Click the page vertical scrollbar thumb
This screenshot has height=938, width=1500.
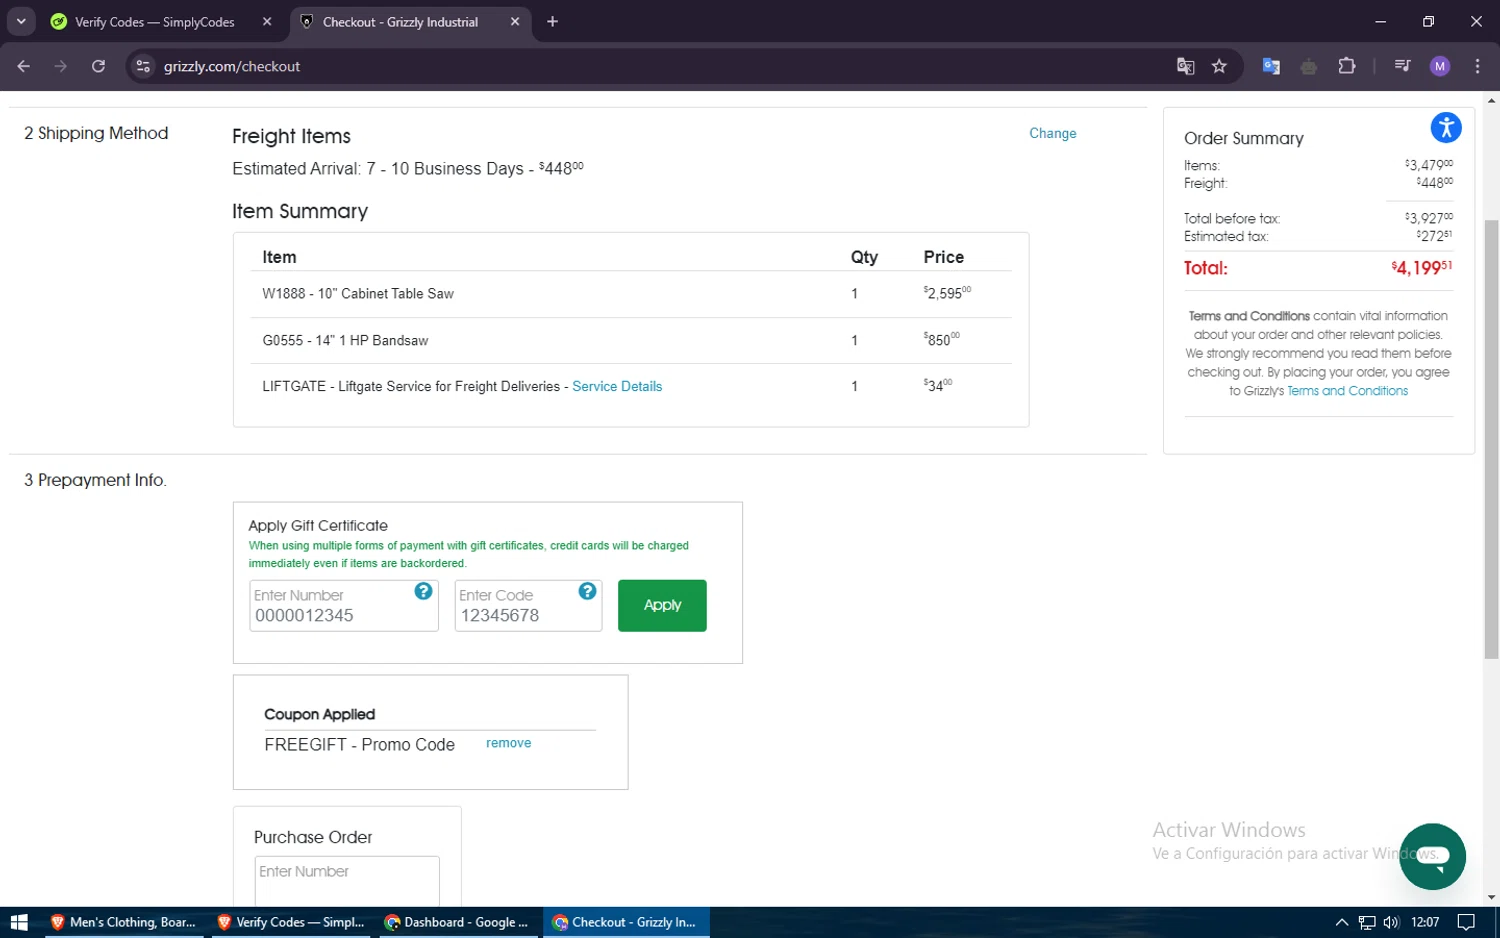point(1491,438)
